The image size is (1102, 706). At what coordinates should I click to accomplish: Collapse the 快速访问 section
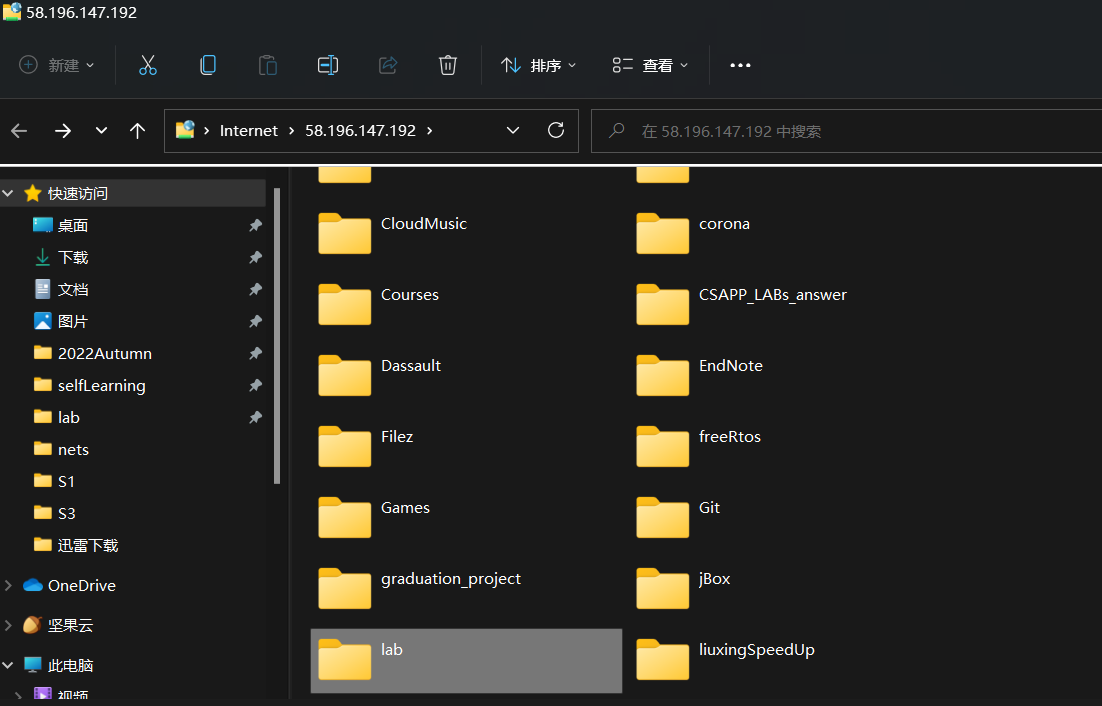click(x=9, y=193)
